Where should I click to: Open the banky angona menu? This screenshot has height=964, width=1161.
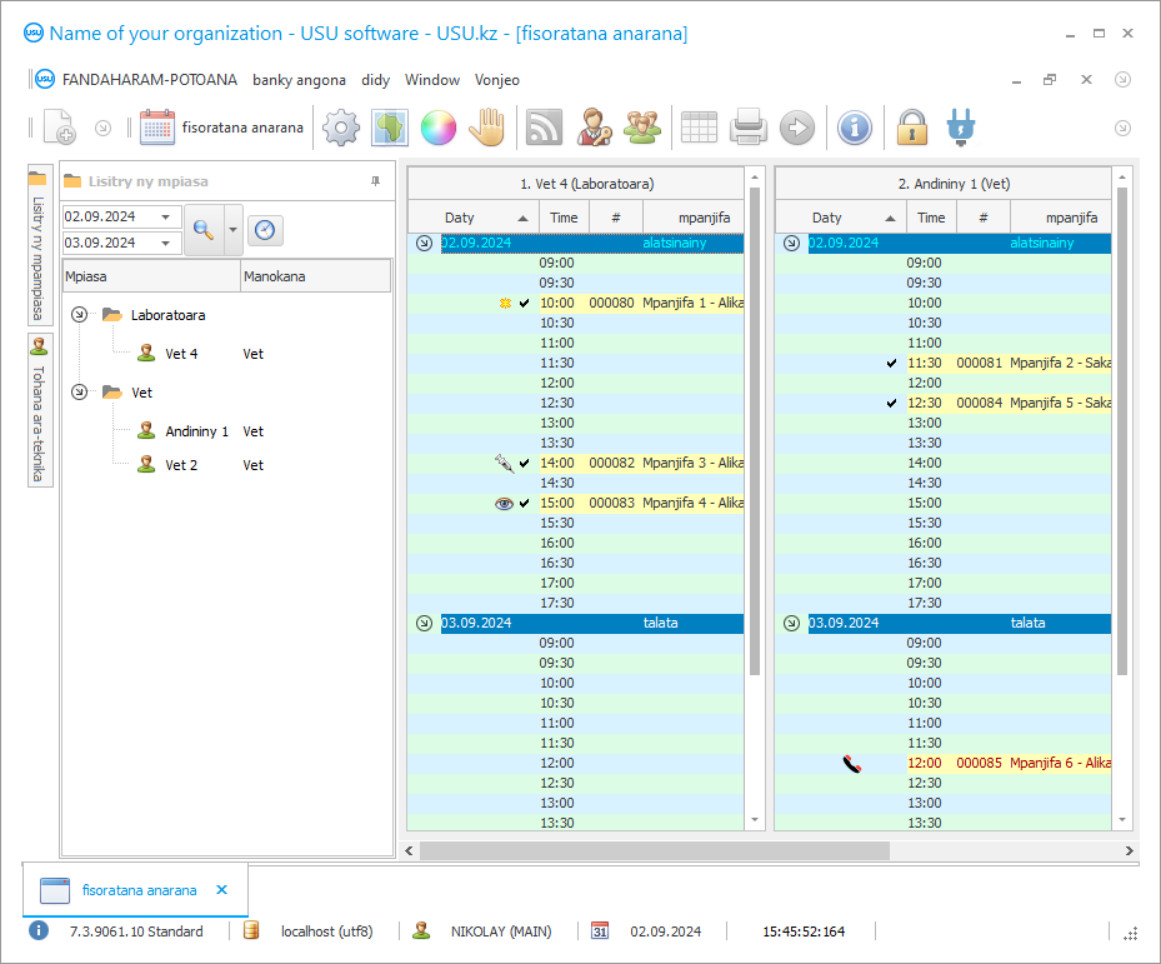[299, 80]
